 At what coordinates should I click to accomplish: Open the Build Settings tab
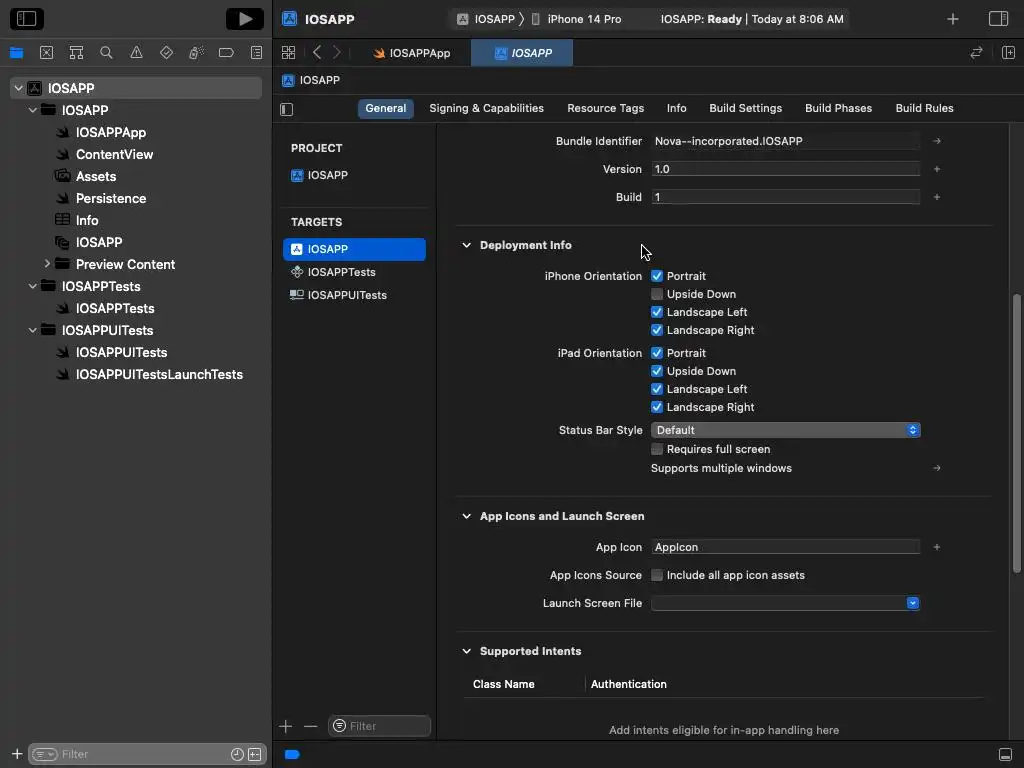tap(746, 108)
